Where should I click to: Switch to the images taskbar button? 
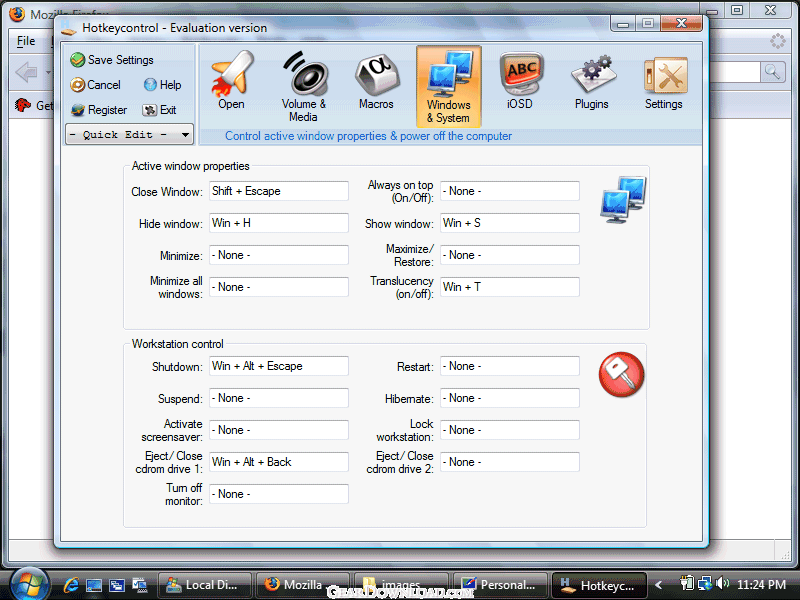(401, 585)
